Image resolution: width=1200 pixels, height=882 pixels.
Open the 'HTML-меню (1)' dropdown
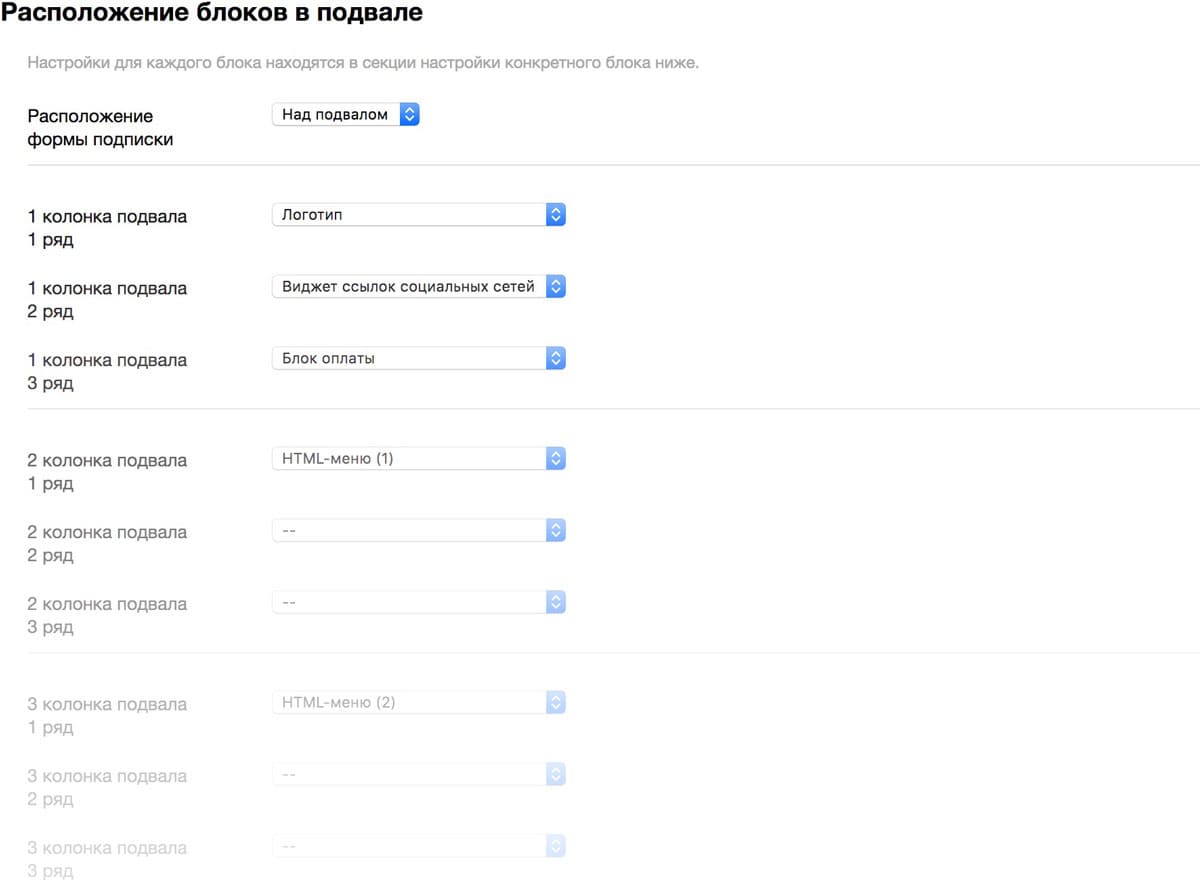[419, 458]
